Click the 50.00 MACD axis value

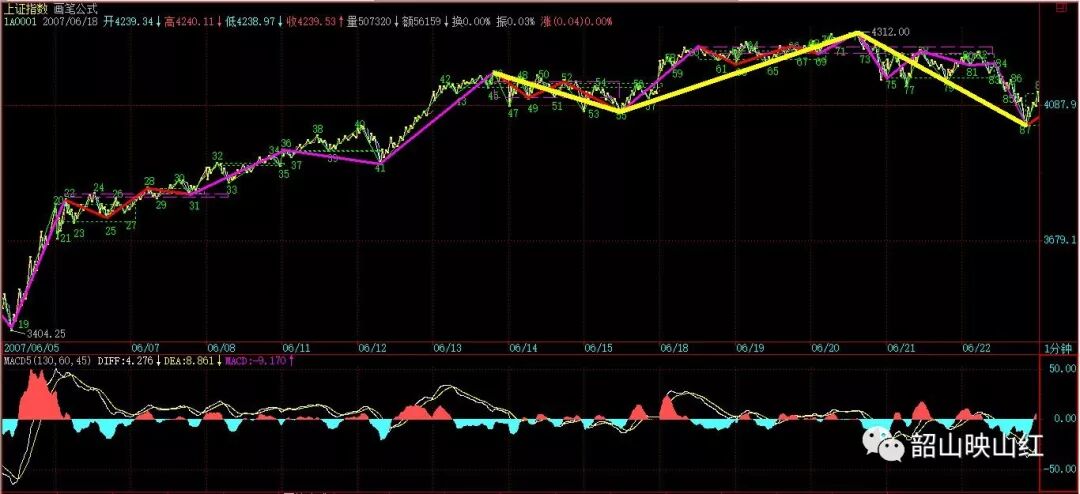[x=1064, y=369]
